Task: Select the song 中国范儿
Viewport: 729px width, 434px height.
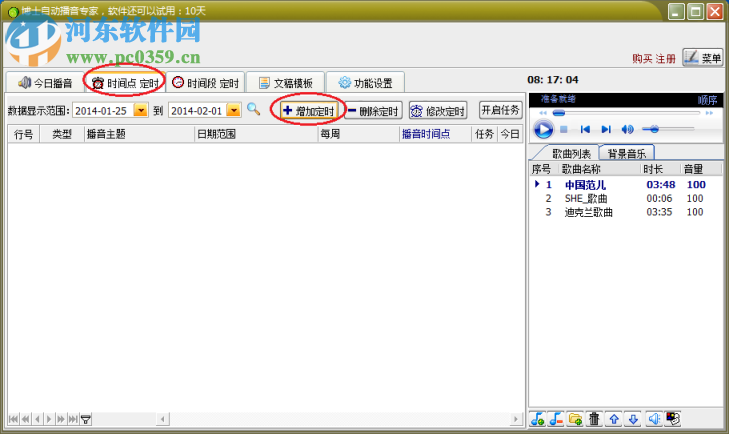Action: (x=585, y=185)
